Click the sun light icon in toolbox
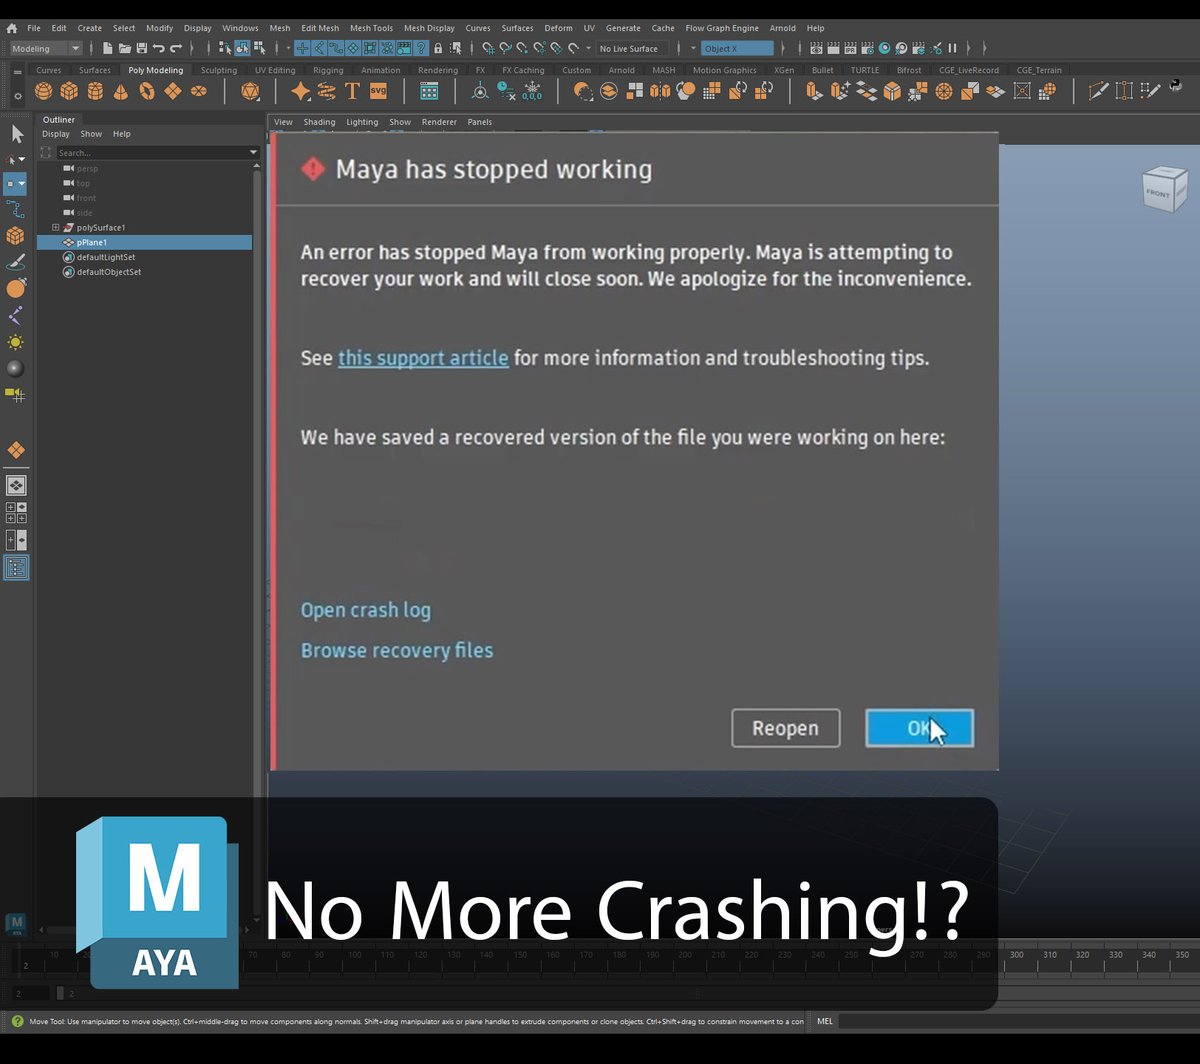Screen dimensions: 1200x1064 coord(15,342)
